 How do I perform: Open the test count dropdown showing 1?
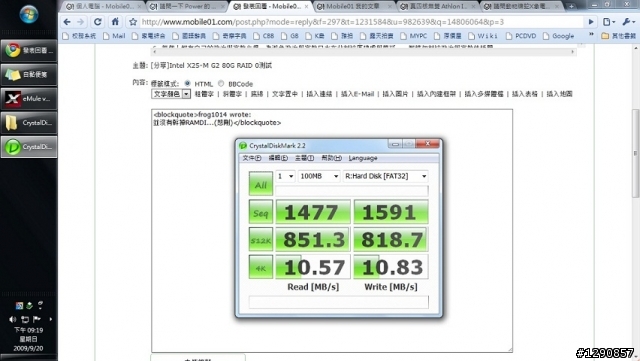285,176
